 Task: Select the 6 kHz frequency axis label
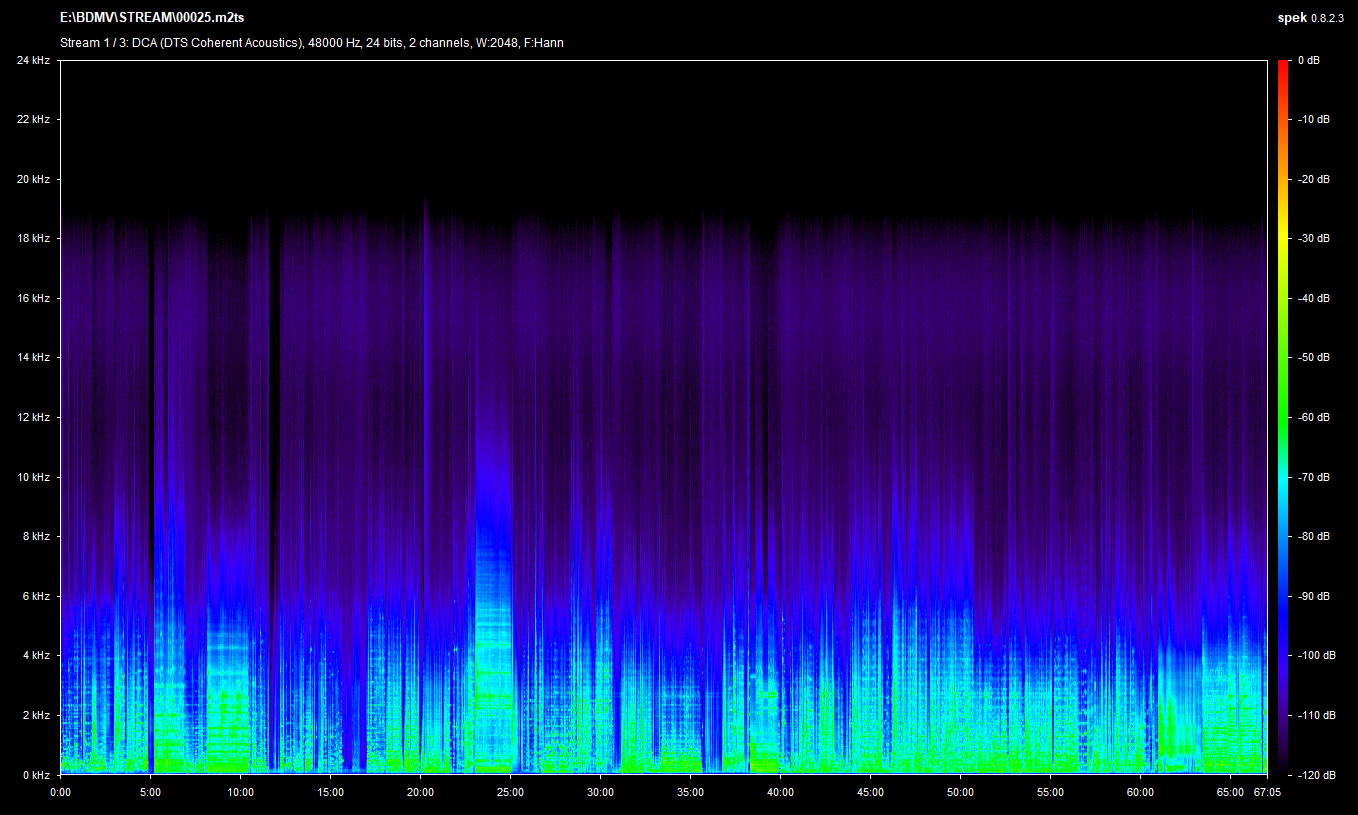click(x=35, y=596)
